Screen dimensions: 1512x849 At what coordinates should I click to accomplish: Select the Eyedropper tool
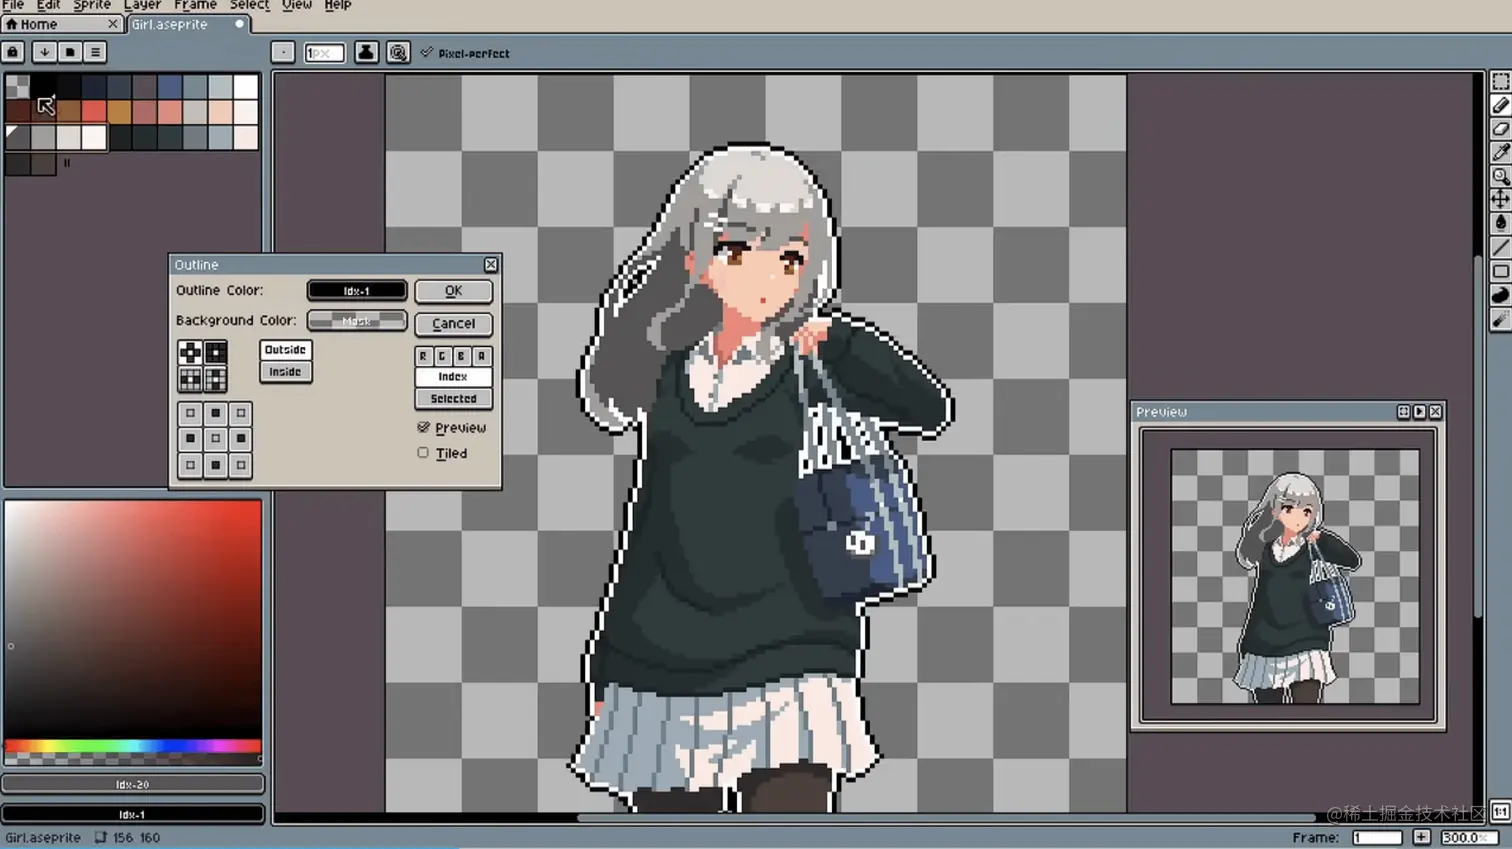tap(1500, 153)
